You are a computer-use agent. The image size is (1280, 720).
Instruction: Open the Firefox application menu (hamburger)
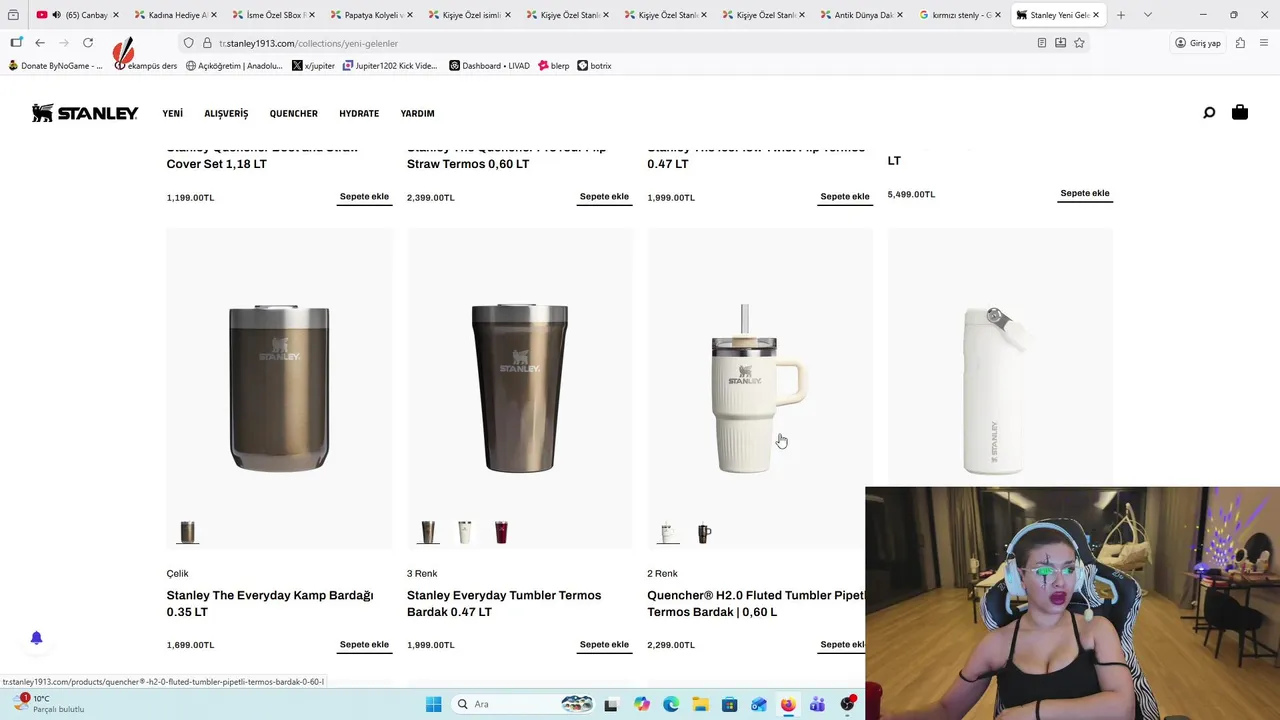tap(1265, 43)
